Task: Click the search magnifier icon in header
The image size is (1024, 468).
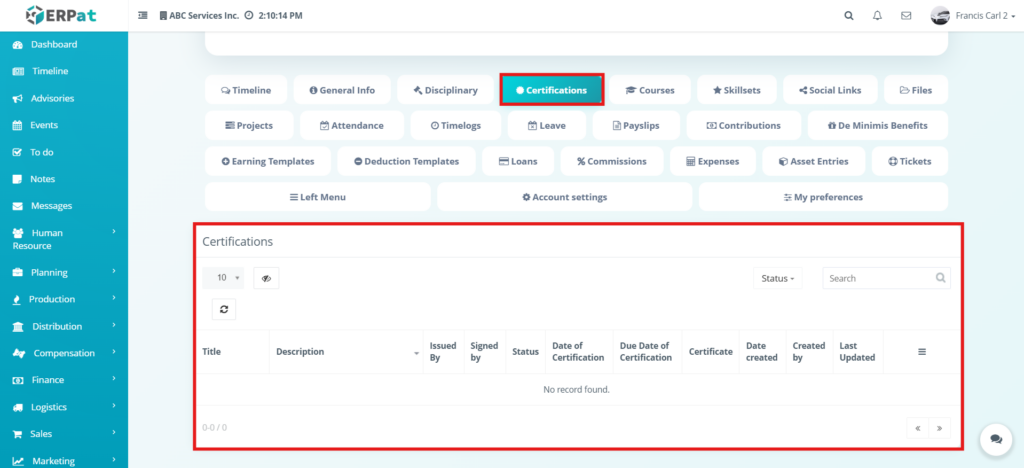Action: tap(849, 16)
